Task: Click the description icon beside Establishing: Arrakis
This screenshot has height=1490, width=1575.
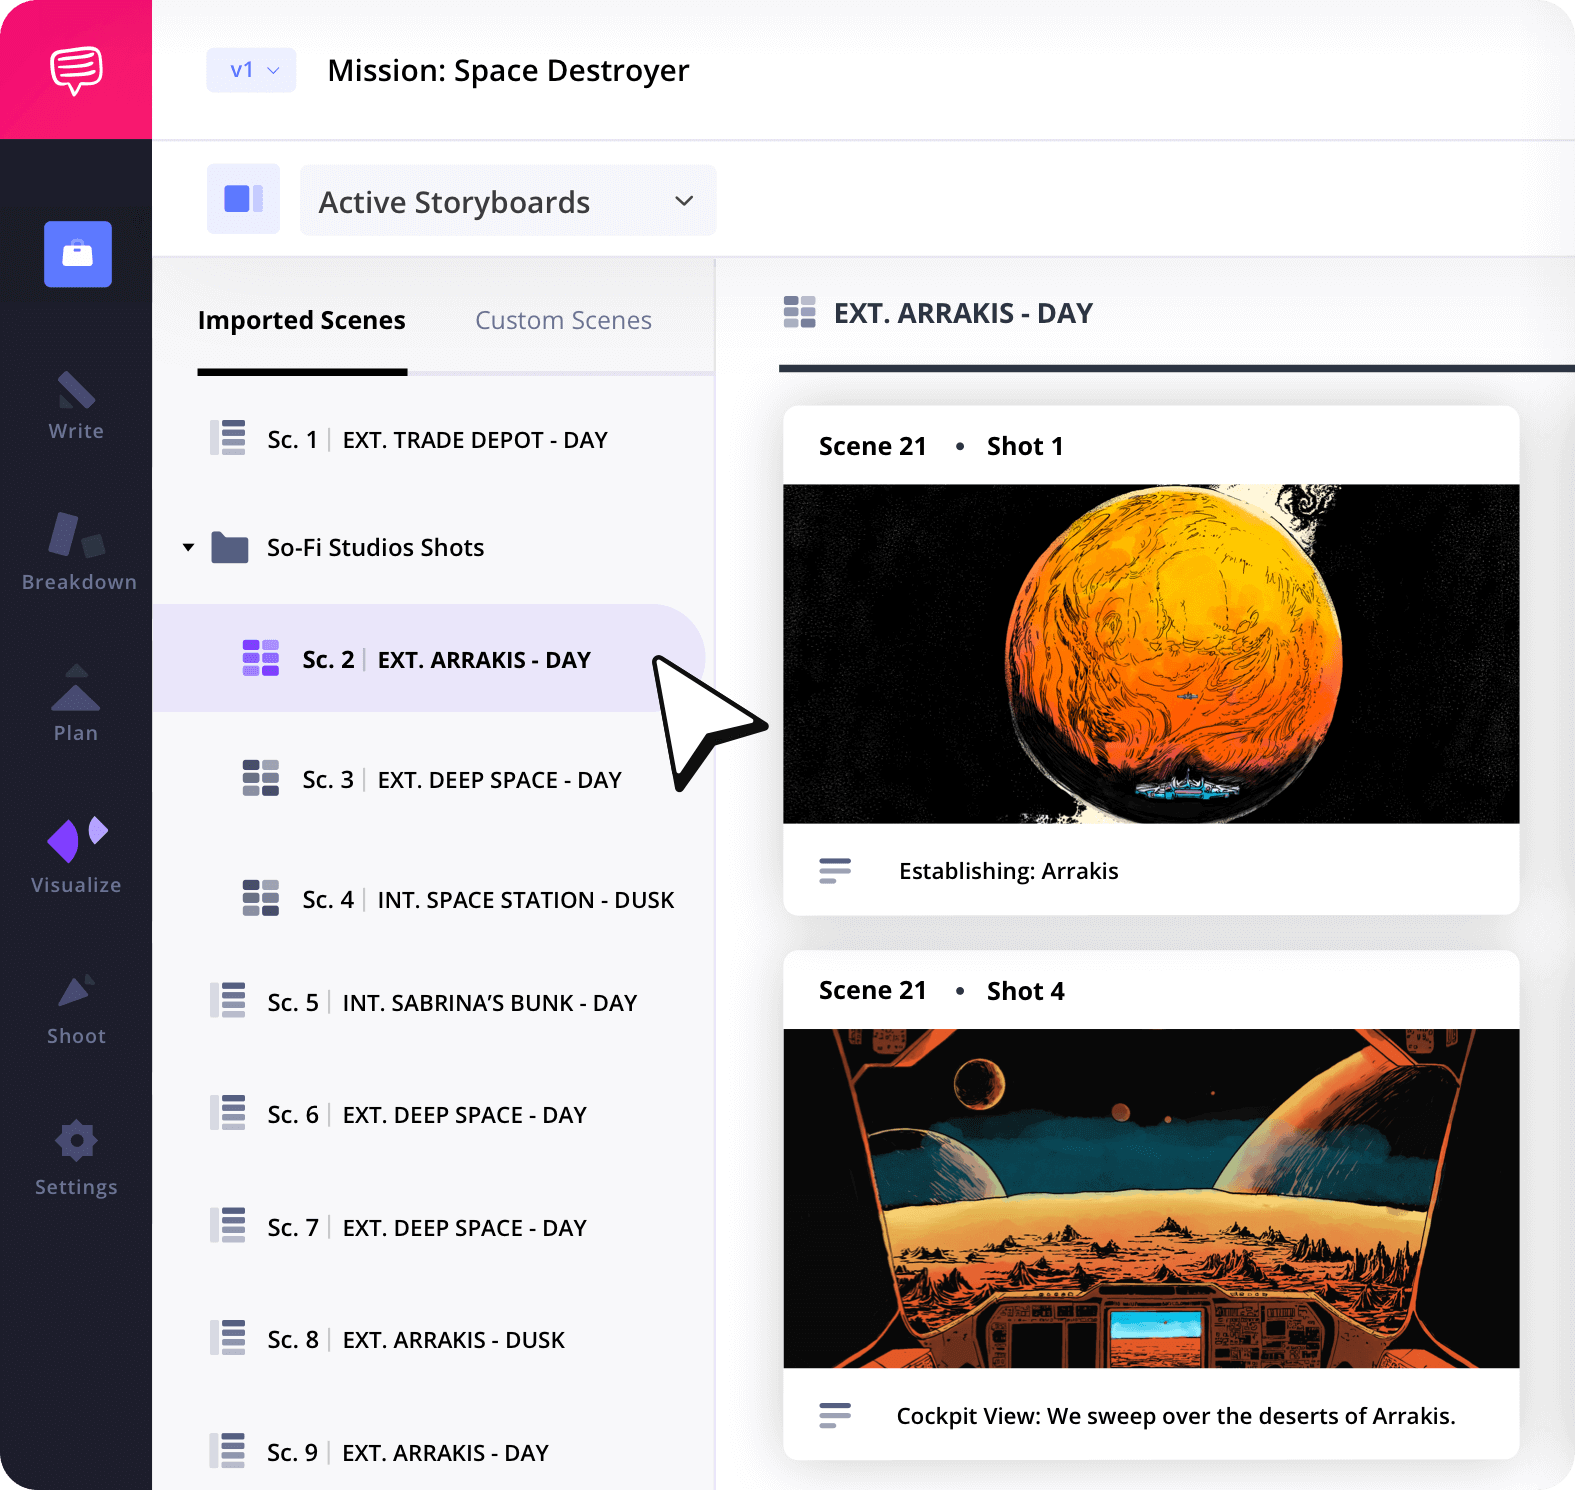Action: coord(835,871)
